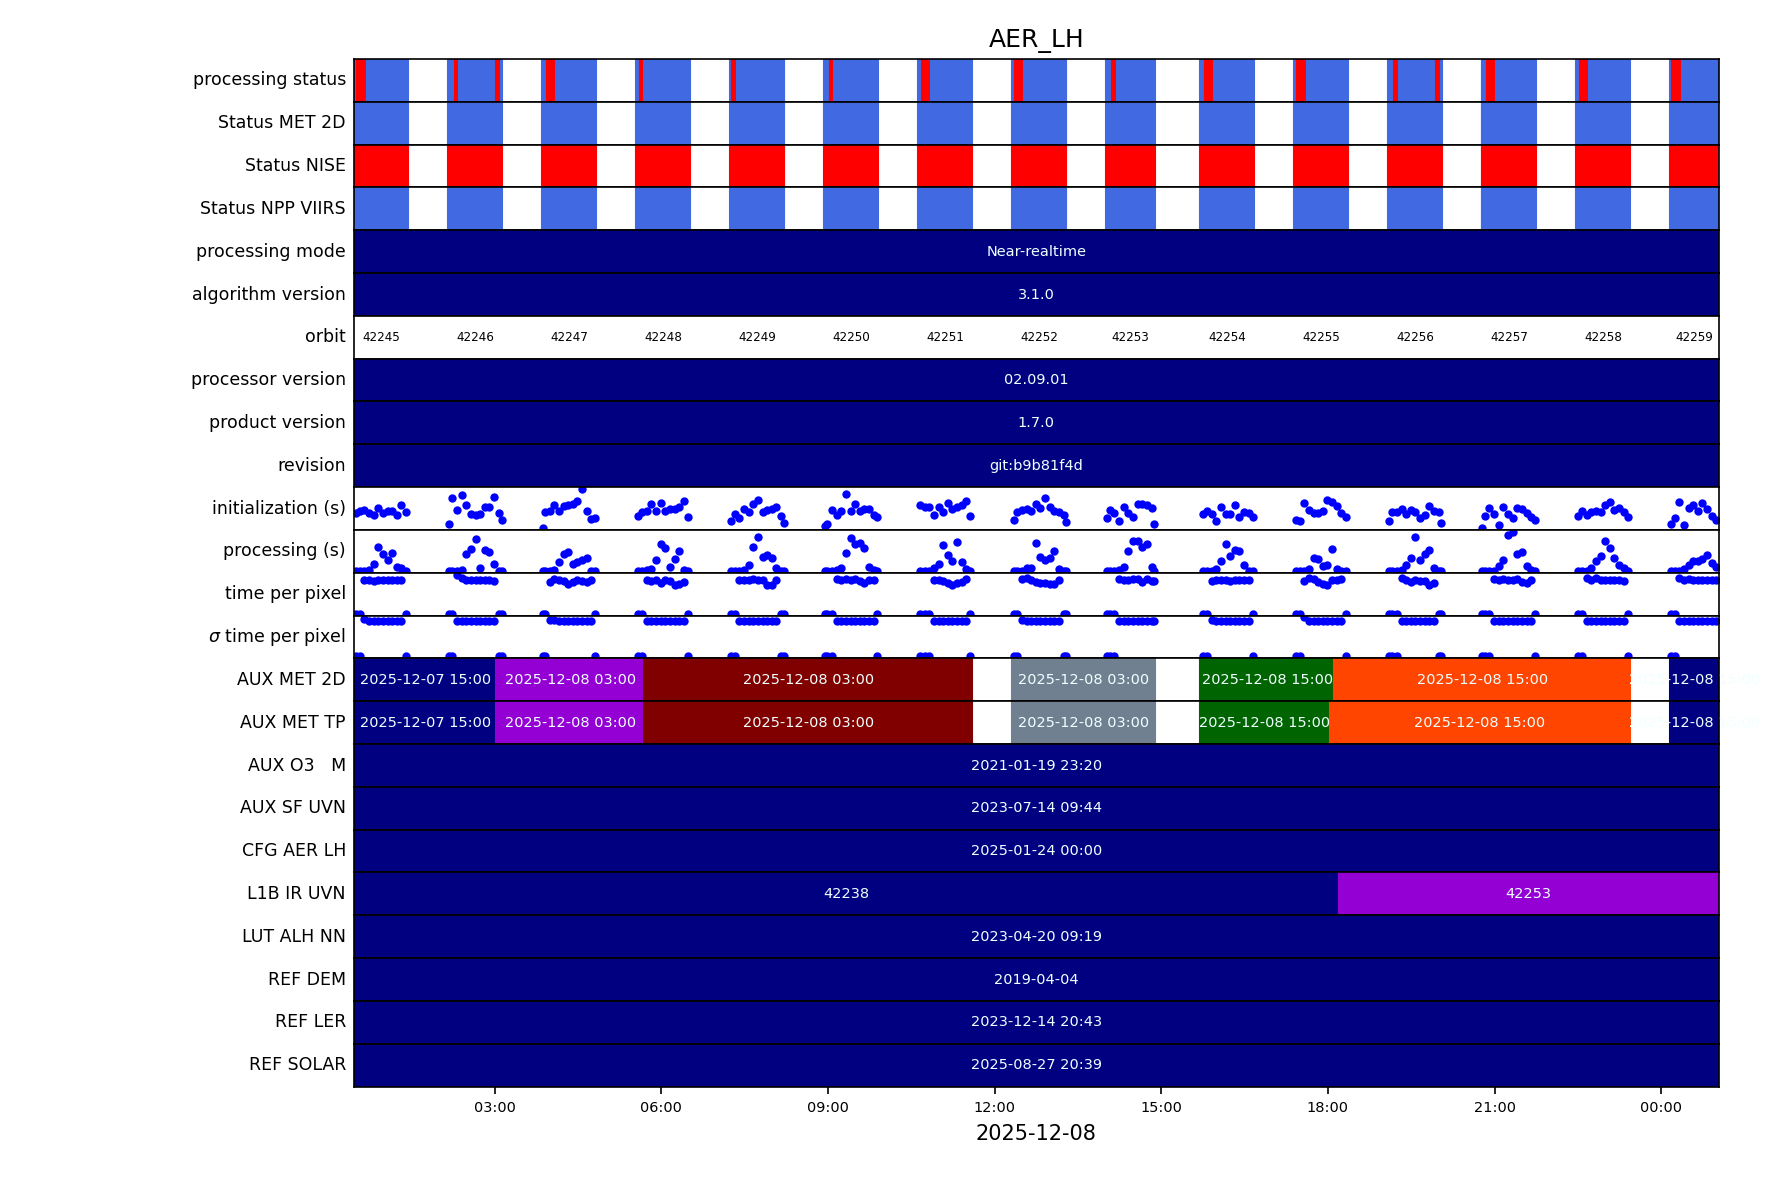Click the orange AUX MET TP segment
Viewport: 1771px width, 1181px height.
point(1479,722)
